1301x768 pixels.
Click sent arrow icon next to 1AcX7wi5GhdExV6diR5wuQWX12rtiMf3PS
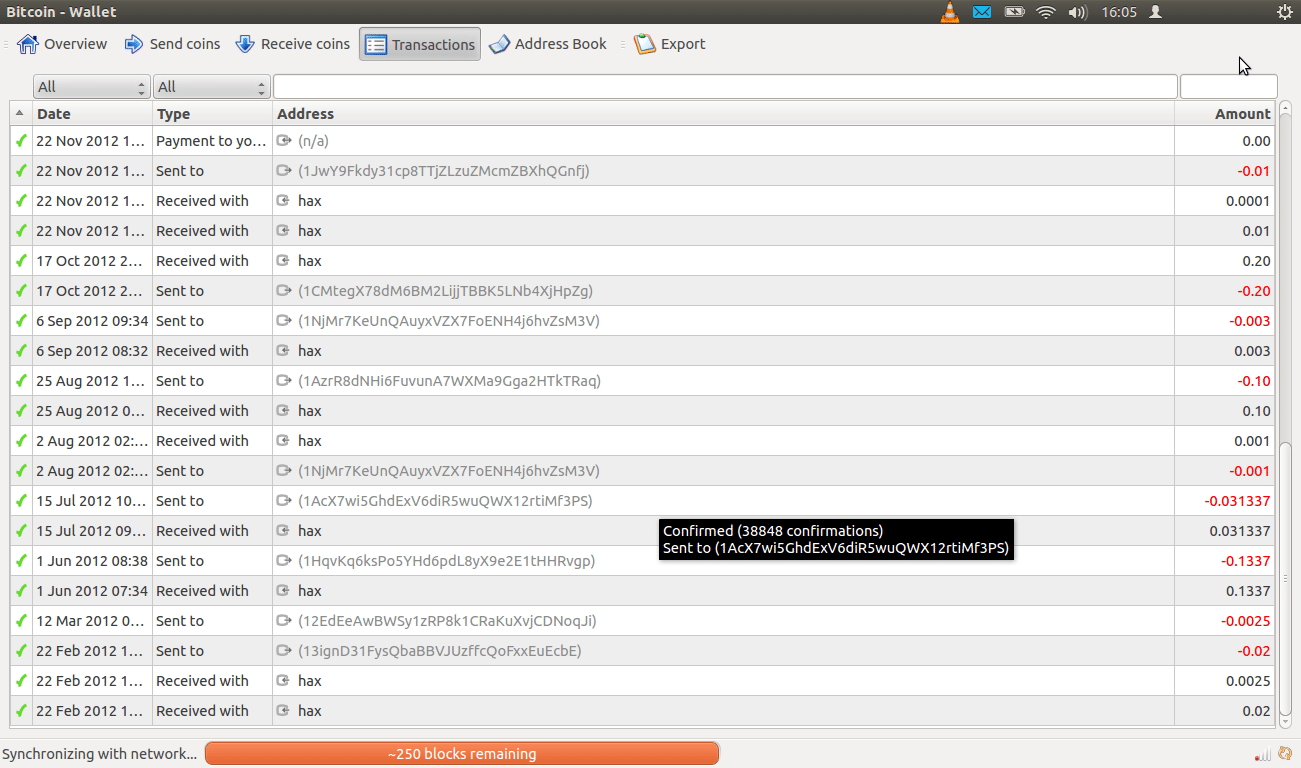tap(284, 501)
